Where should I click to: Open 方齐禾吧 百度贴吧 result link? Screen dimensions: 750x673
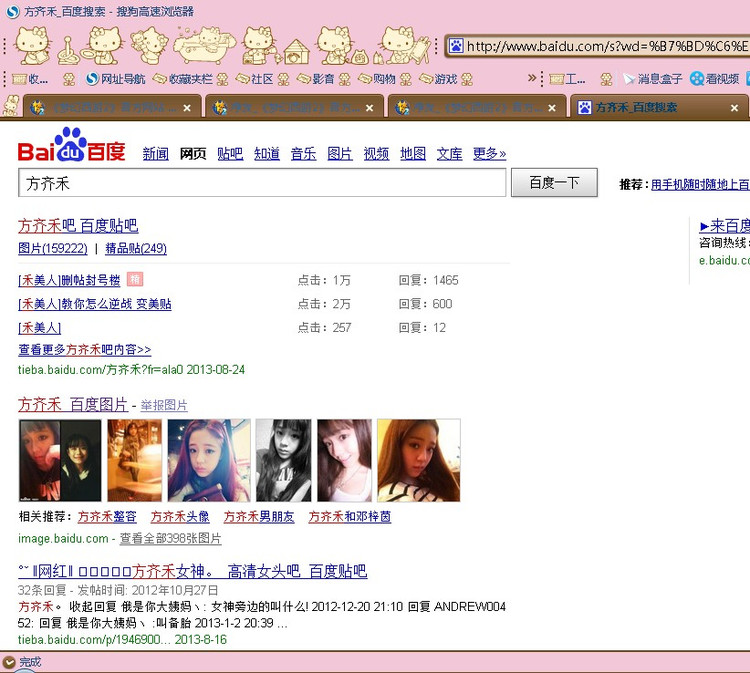(x=78, y=226)
